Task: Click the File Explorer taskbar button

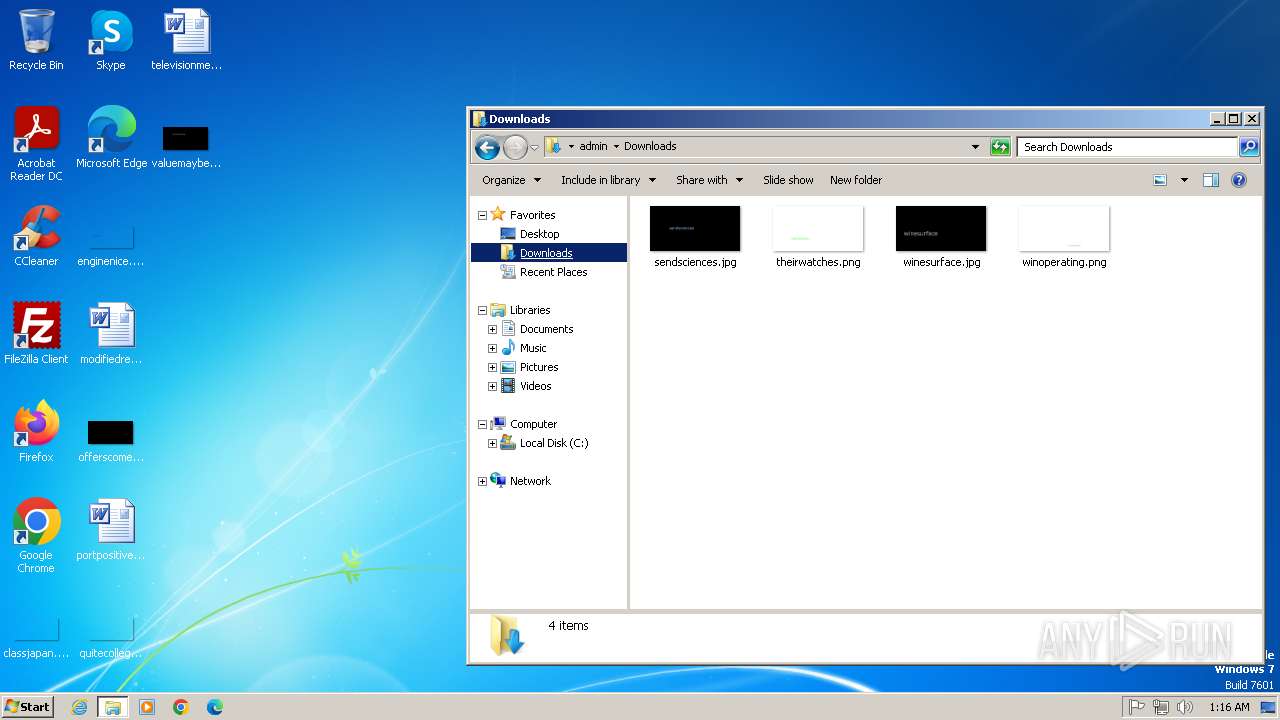Action: pos(113,707)
